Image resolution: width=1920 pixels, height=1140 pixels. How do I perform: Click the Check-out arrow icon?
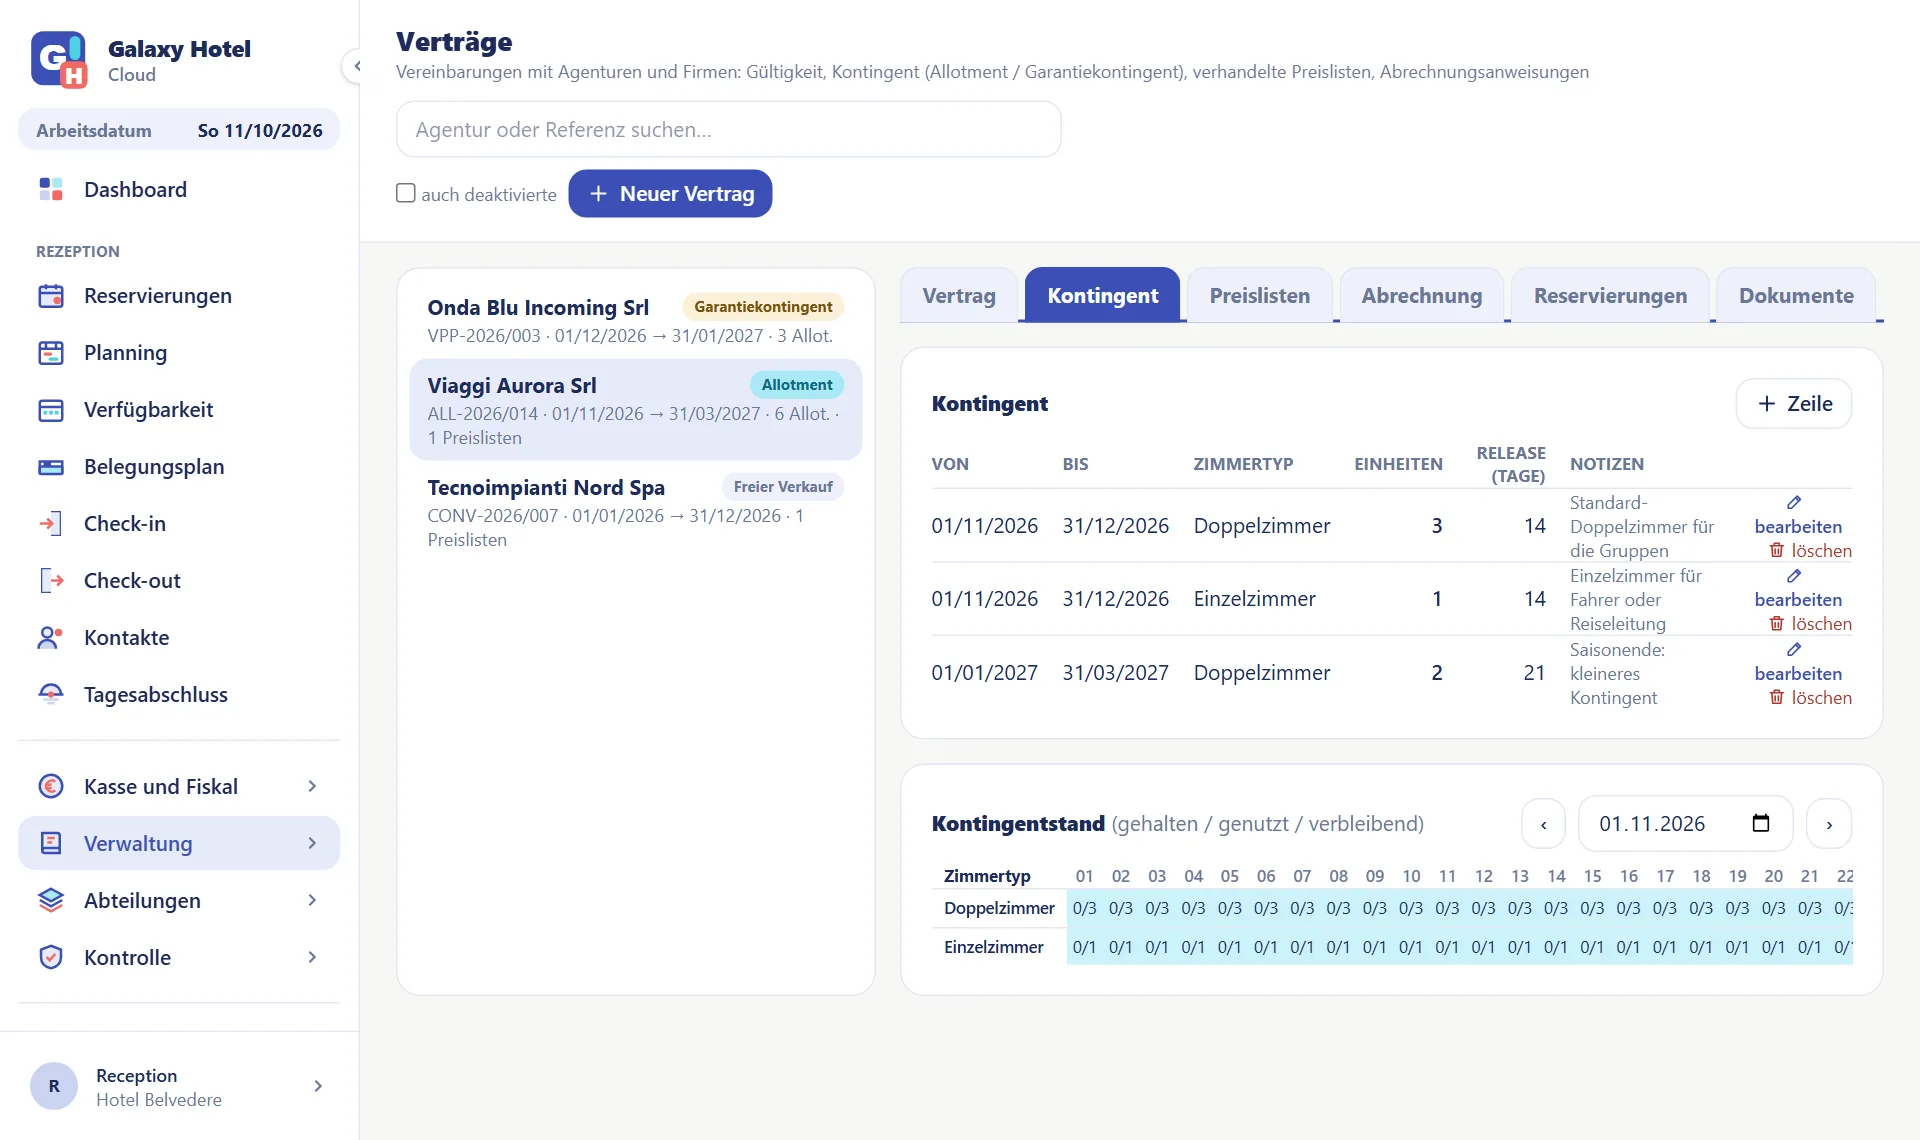51,581
